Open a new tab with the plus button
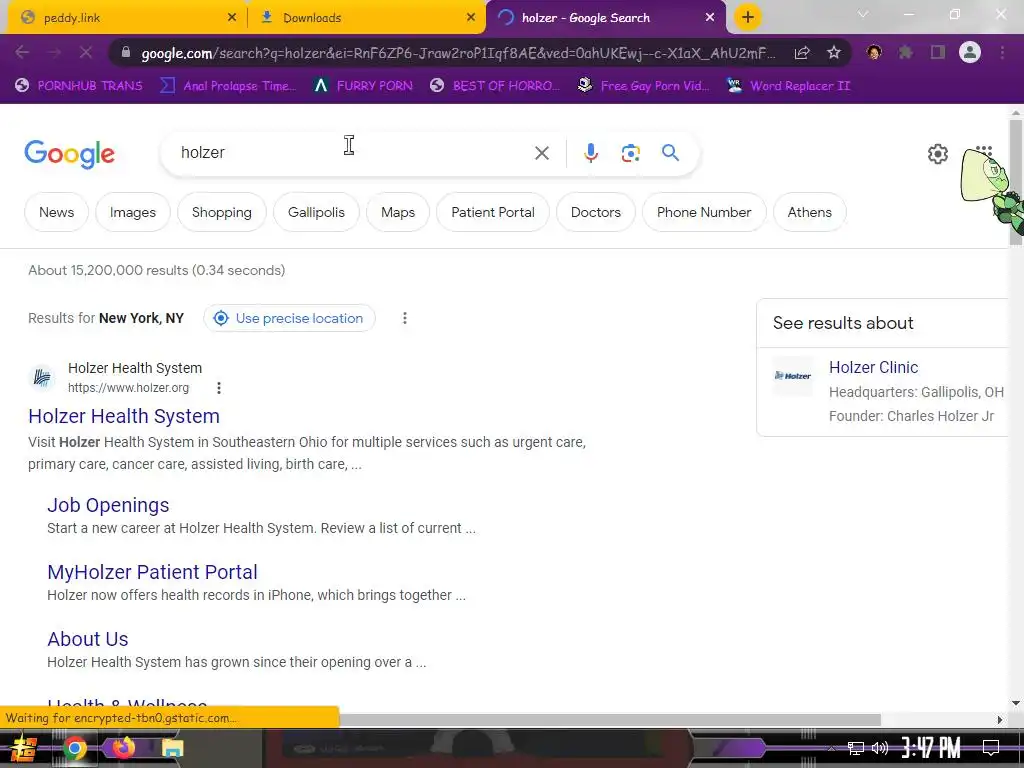Image resolution: width=1024 pixels, height=768 pixels. pos(748,17)
